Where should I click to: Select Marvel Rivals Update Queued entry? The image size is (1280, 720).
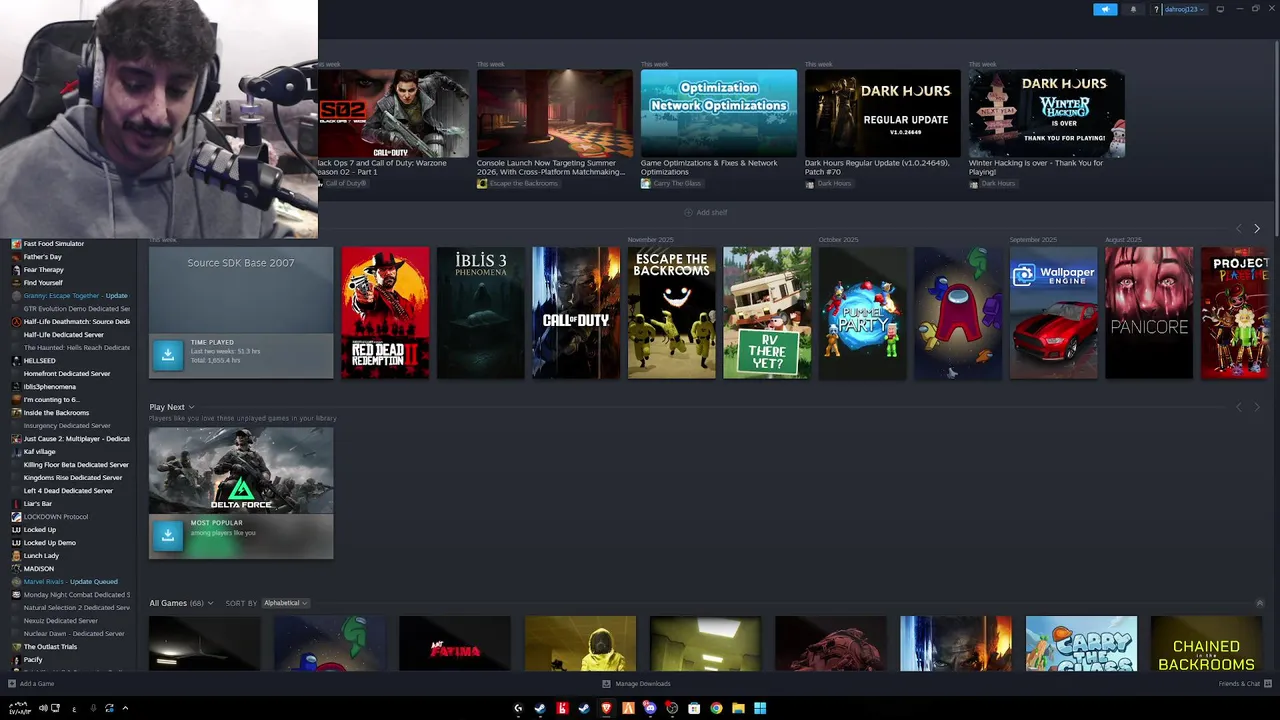coord(70,582)
